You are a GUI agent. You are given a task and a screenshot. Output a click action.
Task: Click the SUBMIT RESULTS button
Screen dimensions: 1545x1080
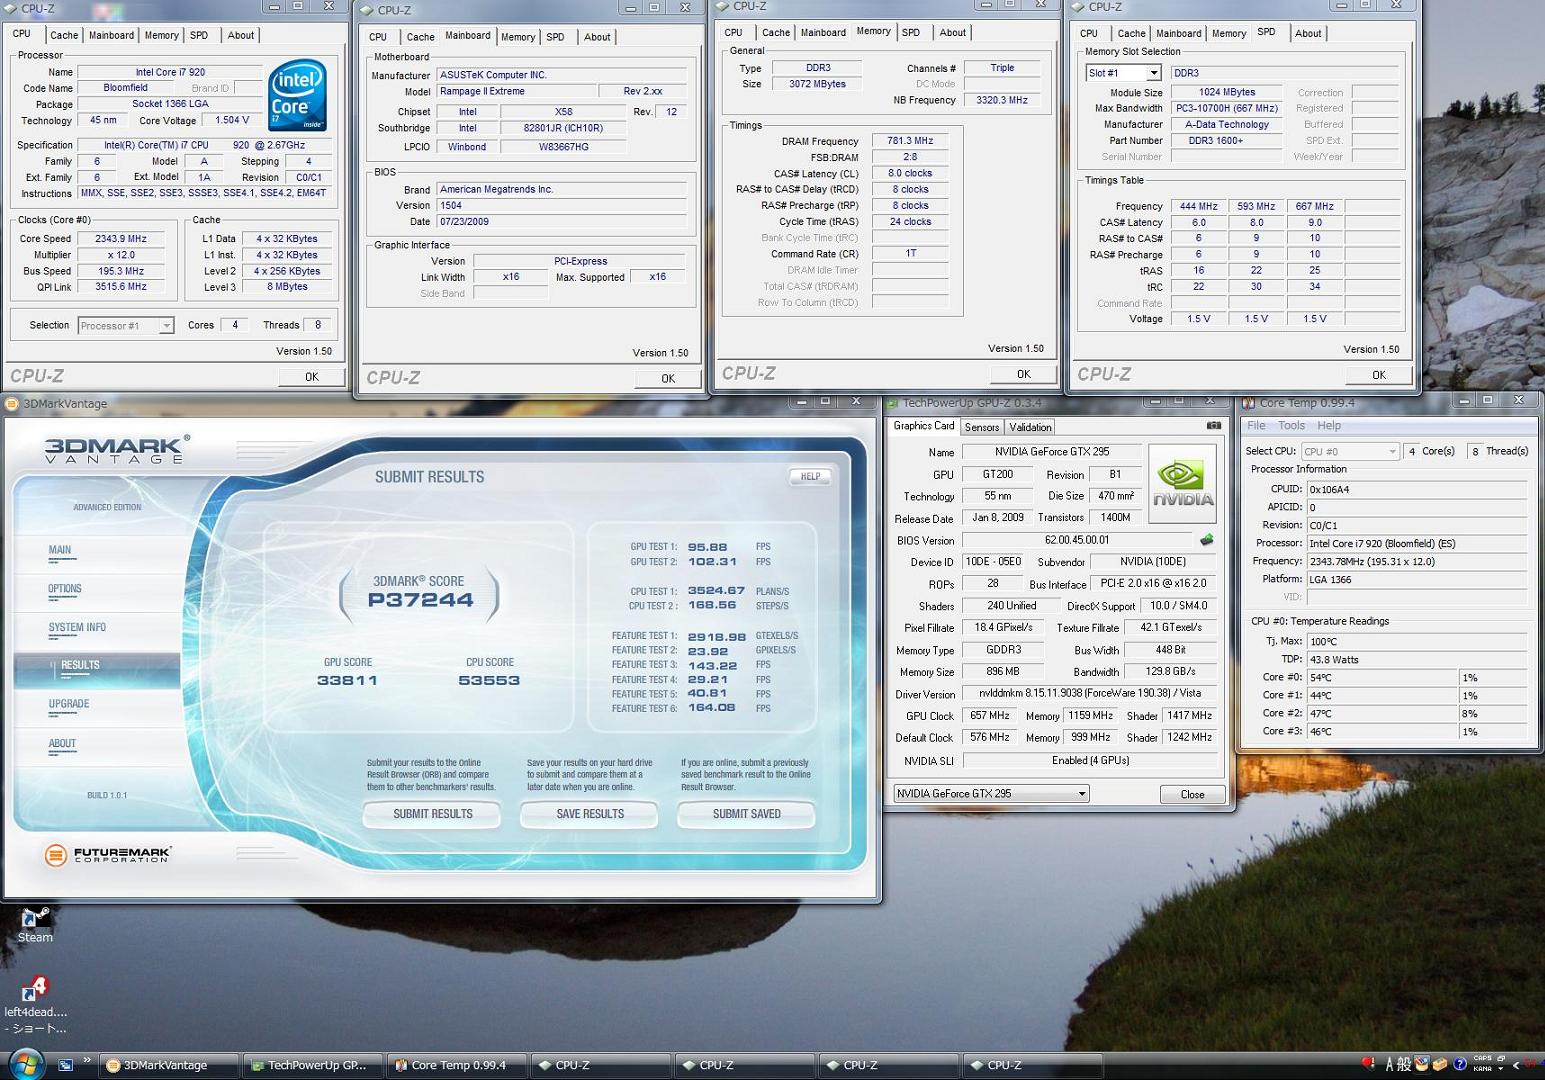pos(433,814)
